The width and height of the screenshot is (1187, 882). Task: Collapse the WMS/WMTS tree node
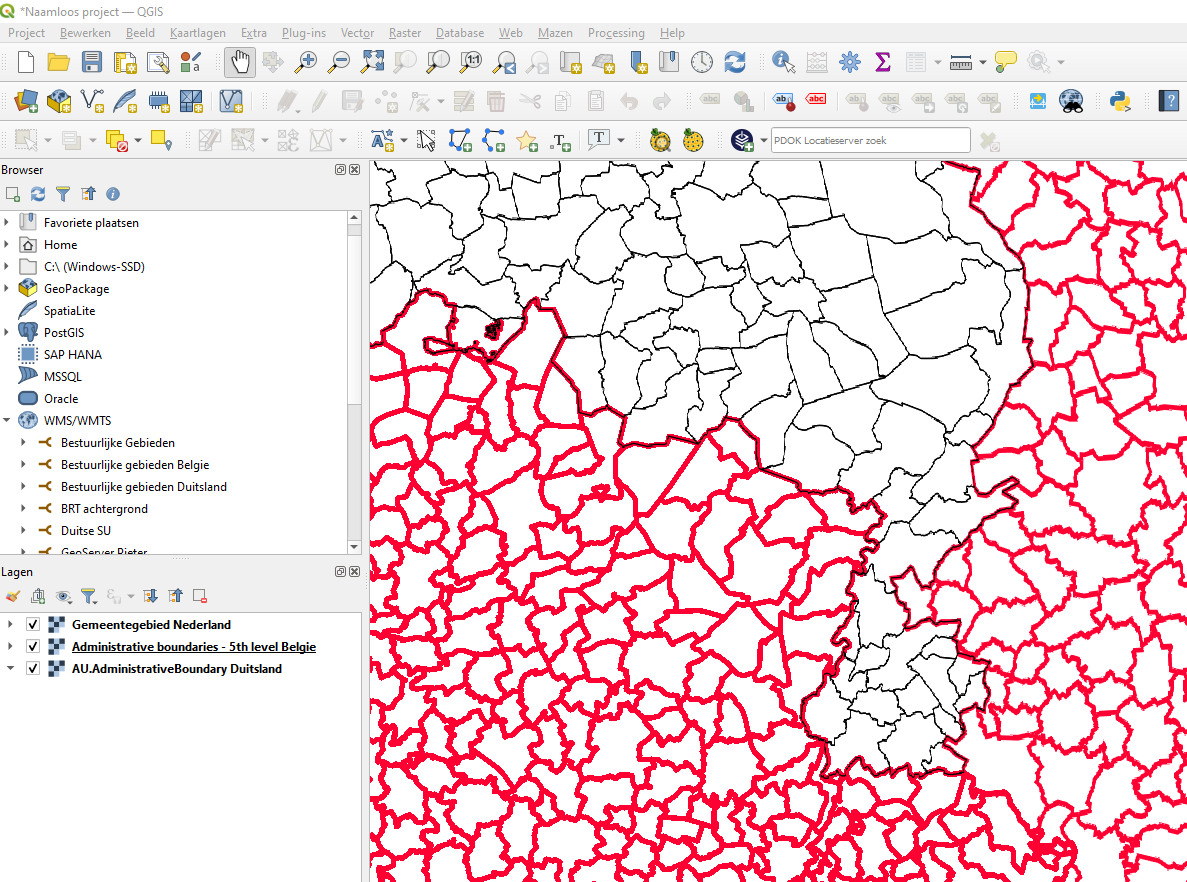point(7,420)
